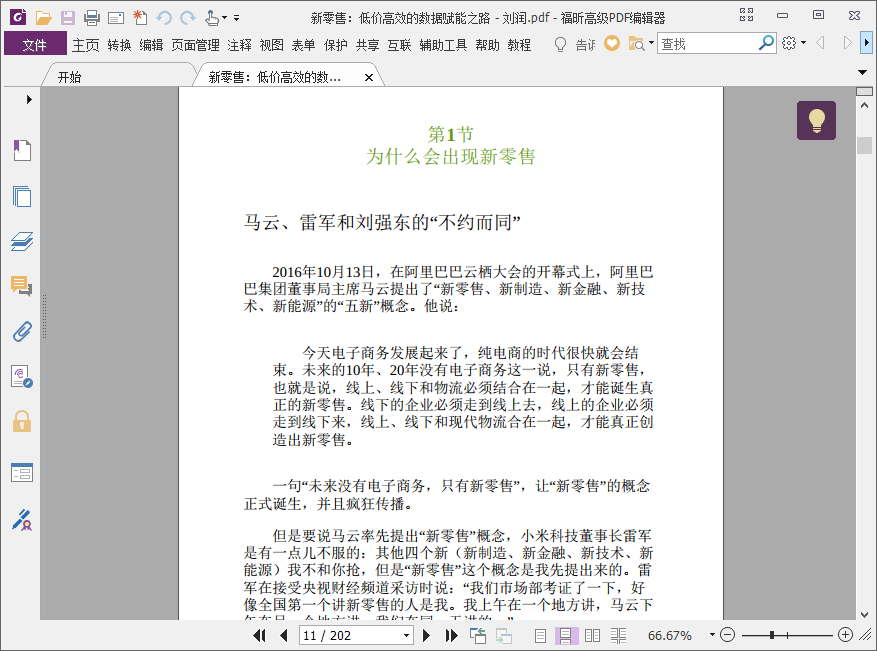Viewport: 877px width, 651px height.
Task: Switch to the 编辑 ribbon tab
Action: pos(151,45)
